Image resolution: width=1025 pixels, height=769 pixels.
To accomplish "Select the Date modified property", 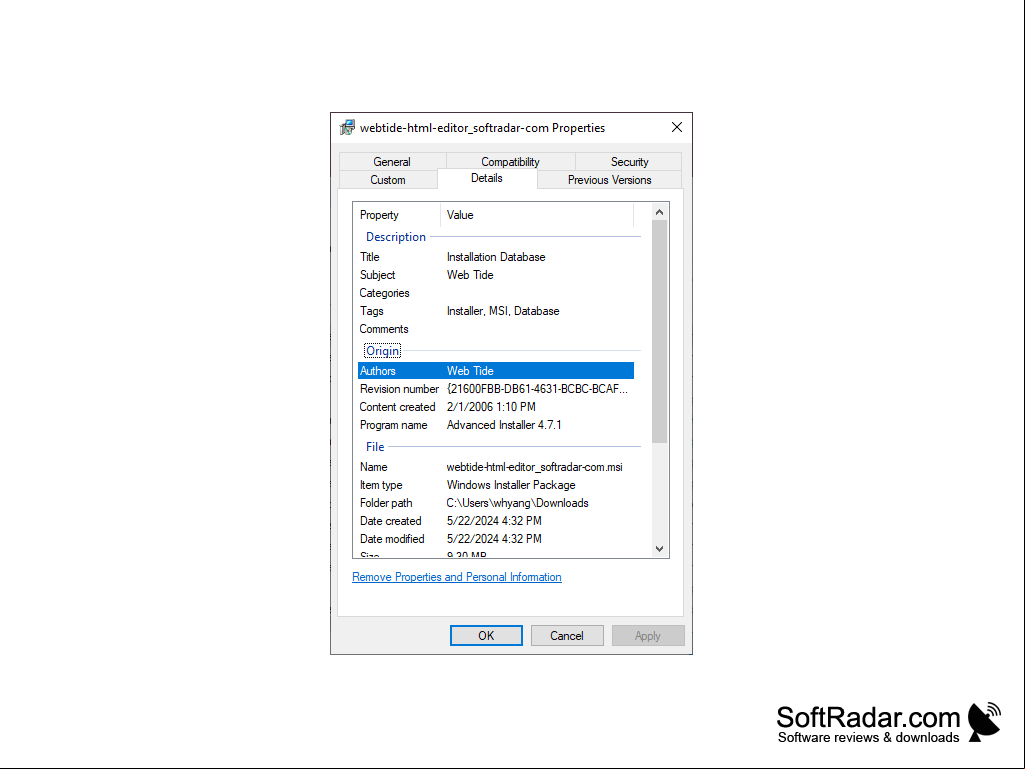I will pyautogui.click(x=392, y=539).
